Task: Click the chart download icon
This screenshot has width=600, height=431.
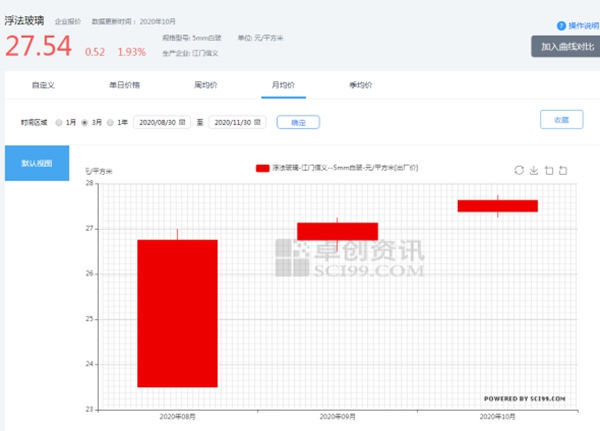Action: (534, 170)
